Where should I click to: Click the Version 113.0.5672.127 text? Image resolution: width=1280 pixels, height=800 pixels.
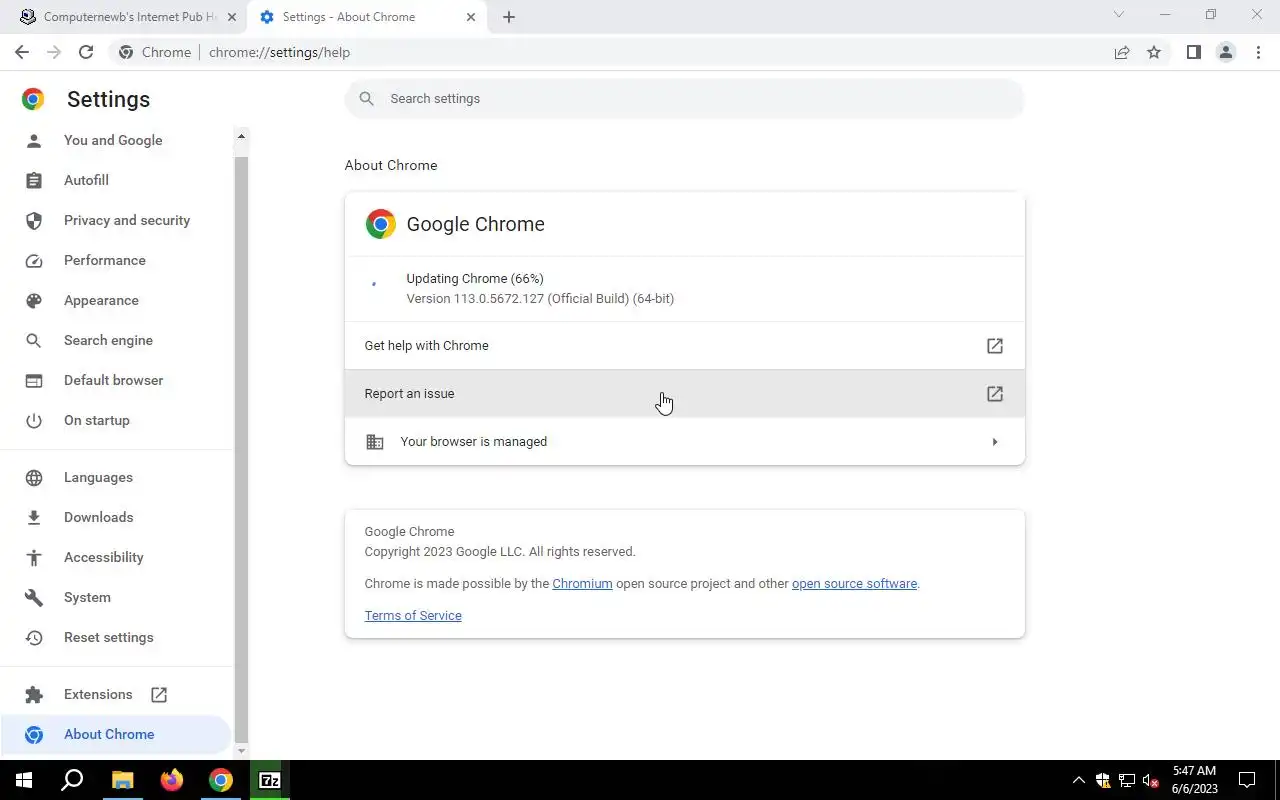click(540, 299)
